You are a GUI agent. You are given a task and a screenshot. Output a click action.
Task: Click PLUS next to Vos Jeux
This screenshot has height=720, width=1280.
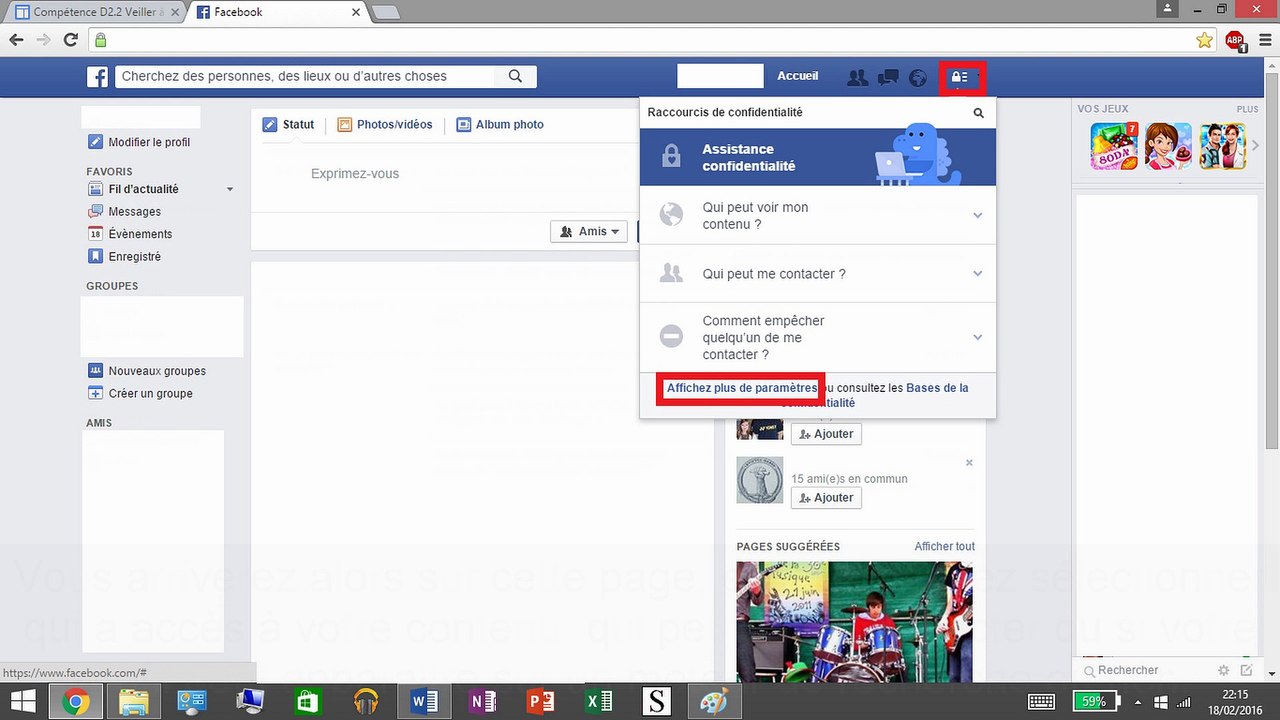pos(1247,109)
